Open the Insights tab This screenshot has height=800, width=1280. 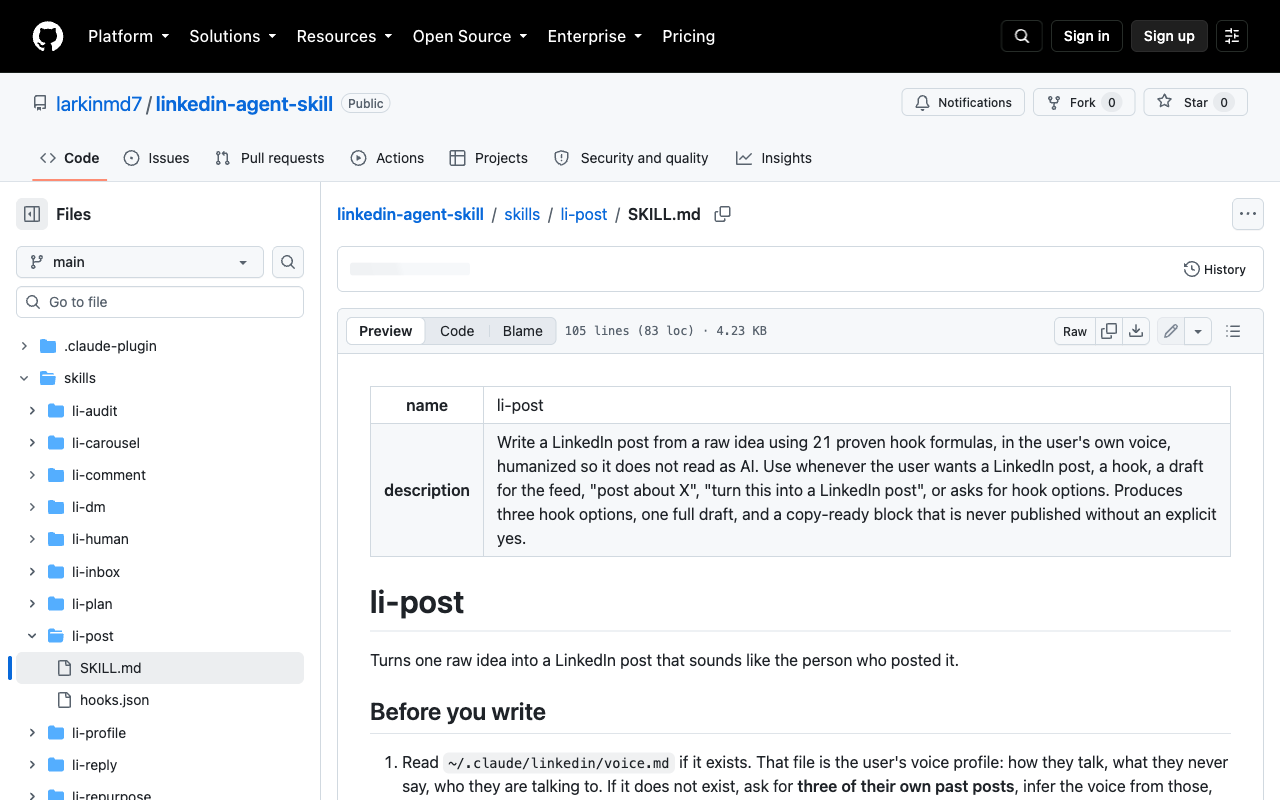click(x=774, y=158)
